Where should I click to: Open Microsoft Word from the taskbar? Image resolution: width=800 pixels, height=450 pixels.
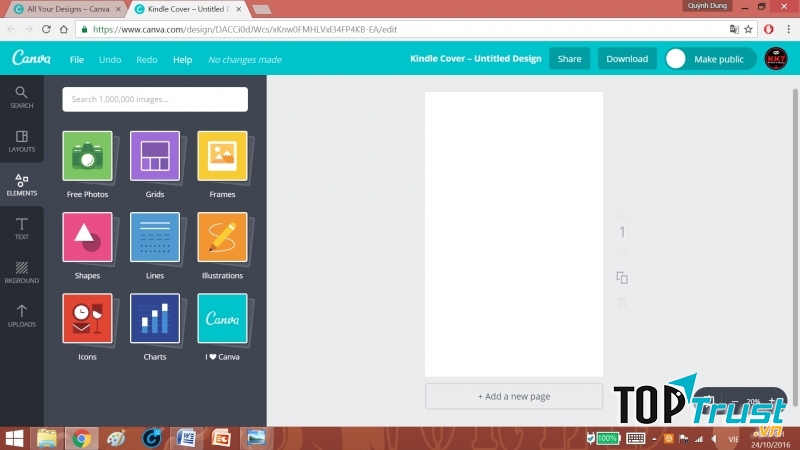point(187,438)
